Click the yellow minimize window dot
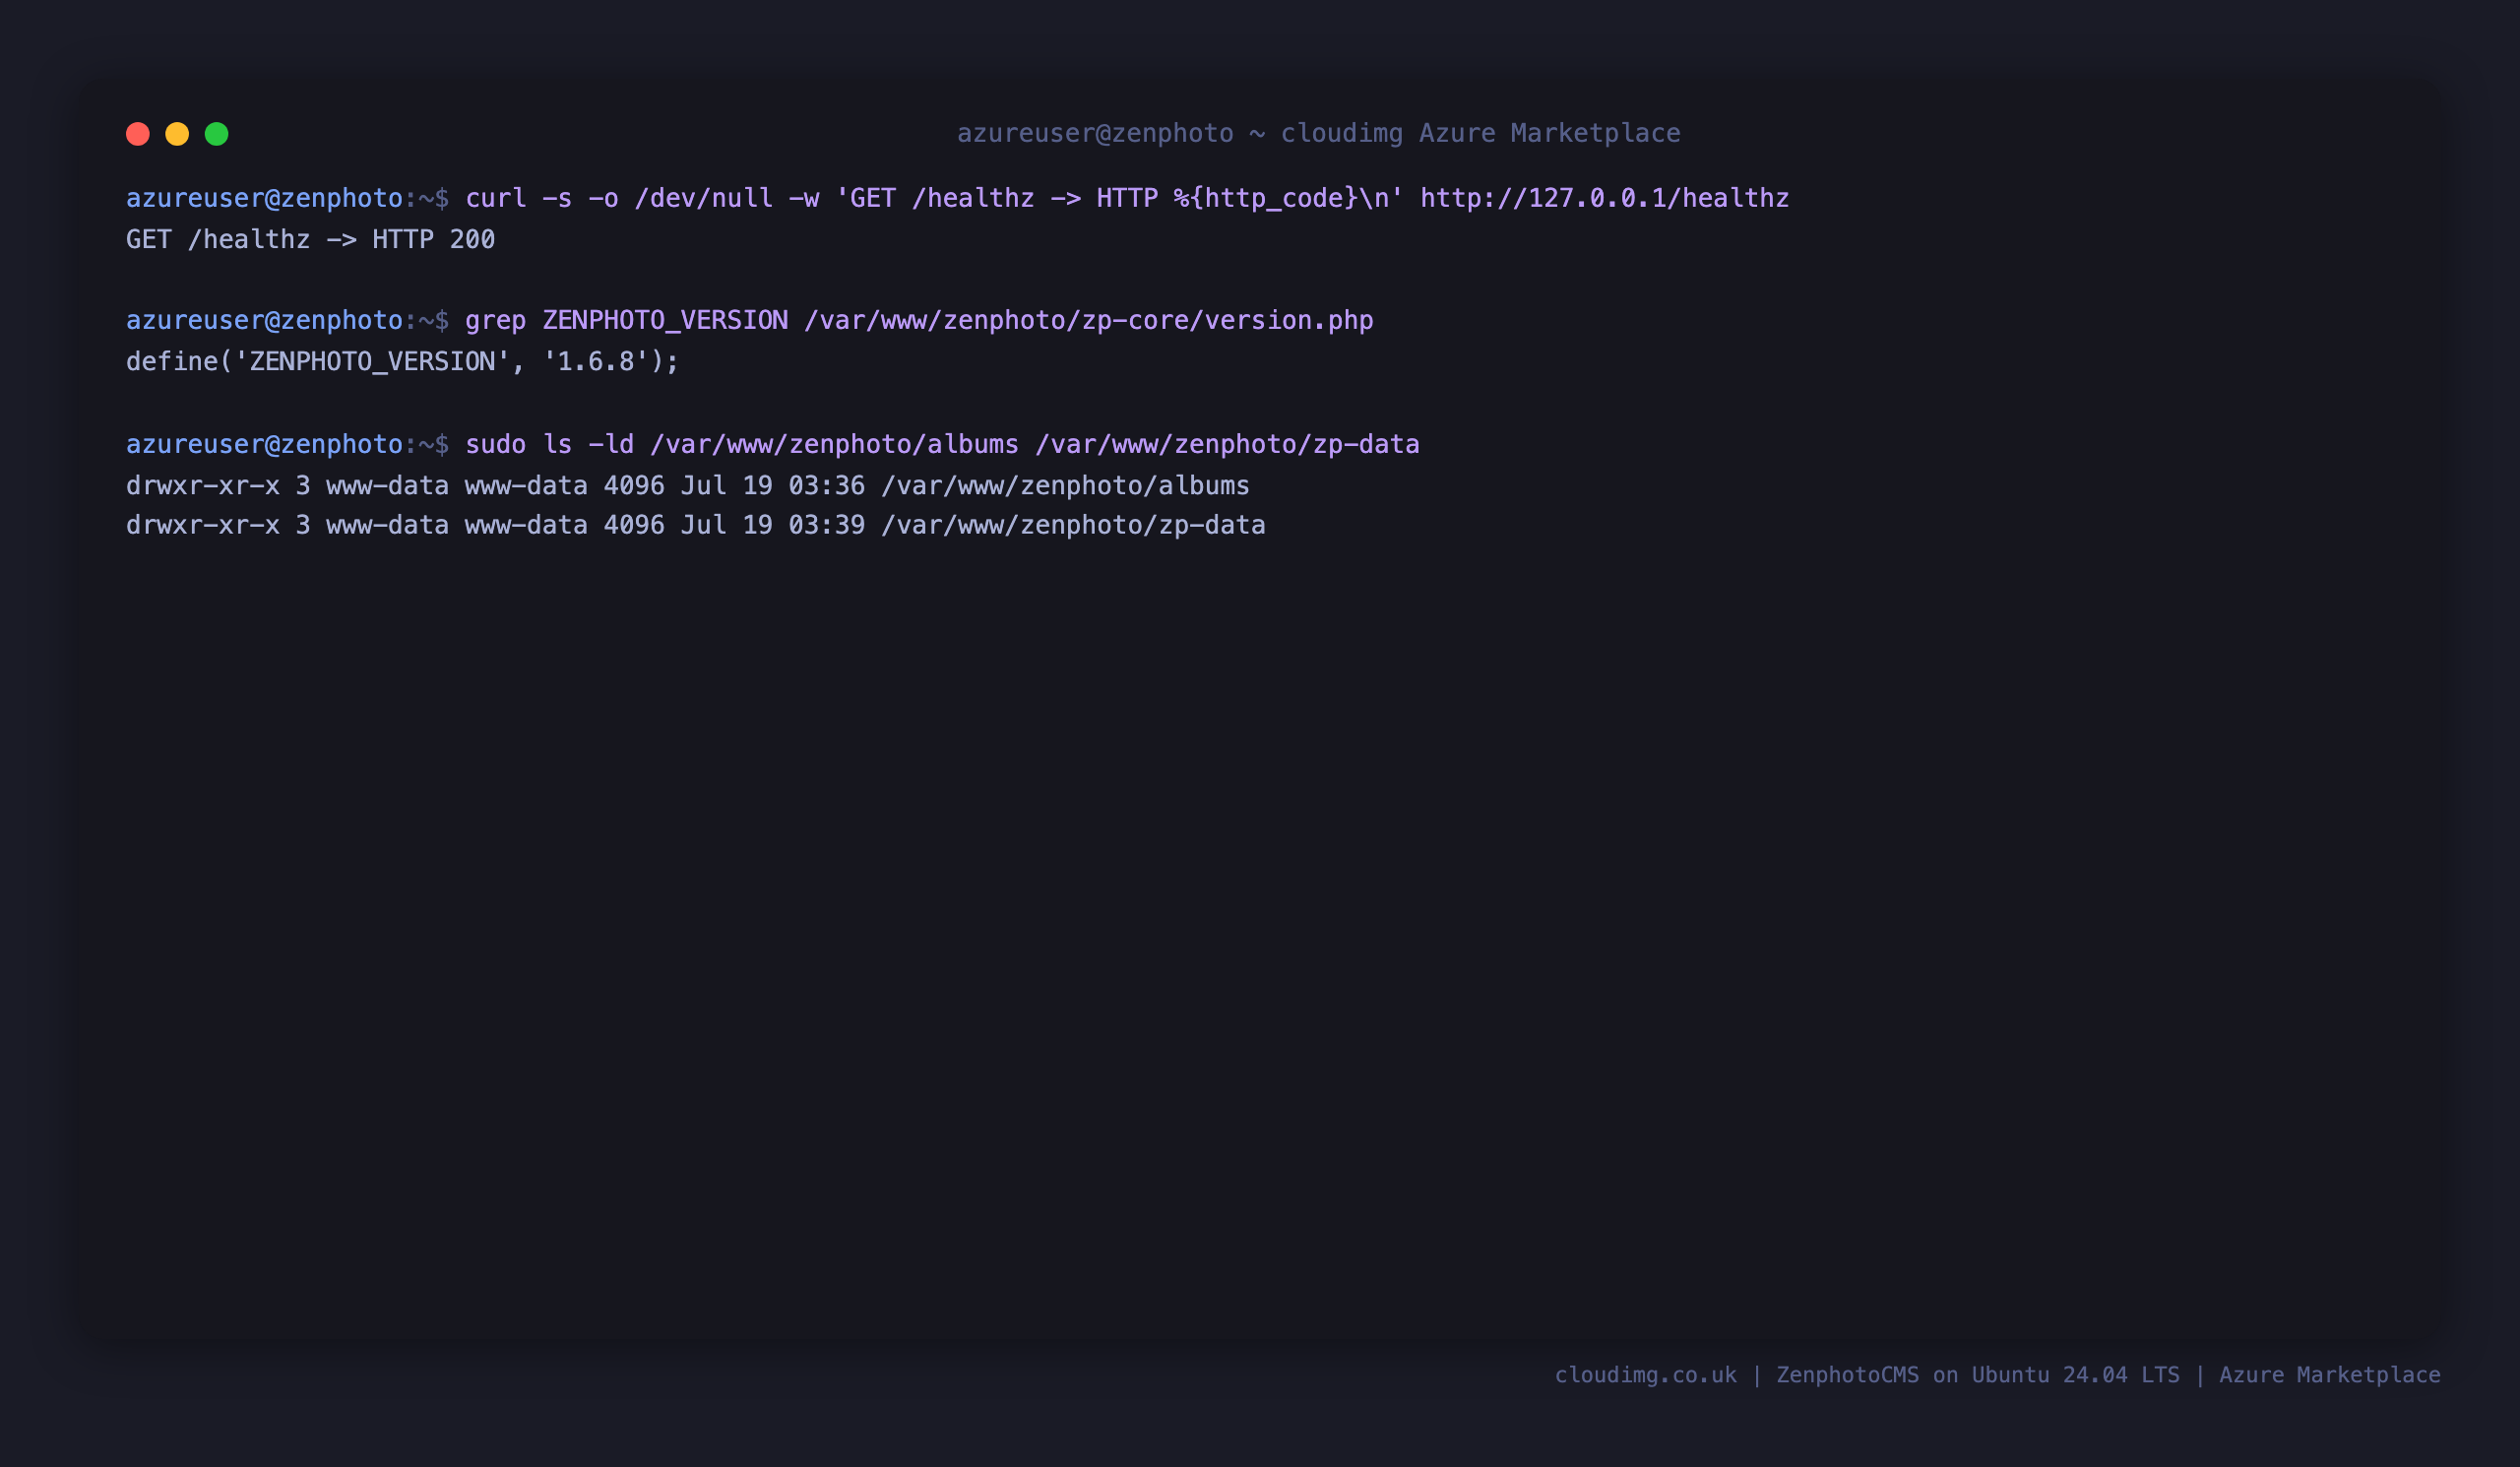2520x1467 pixels. tap(177, 134)
